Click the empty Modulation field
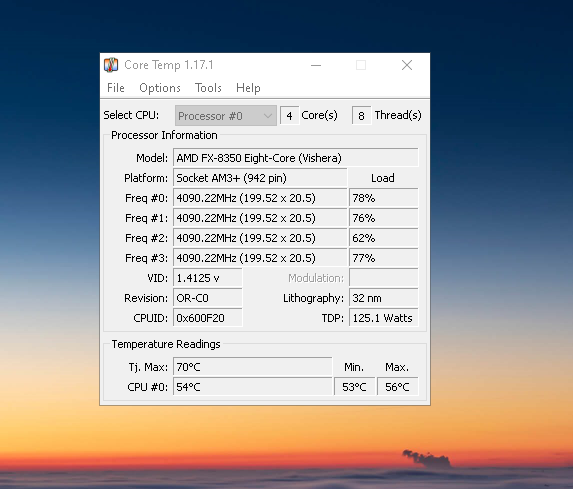Image resolution: width=573 pixels, height=489 pixels. coord(384,278)
